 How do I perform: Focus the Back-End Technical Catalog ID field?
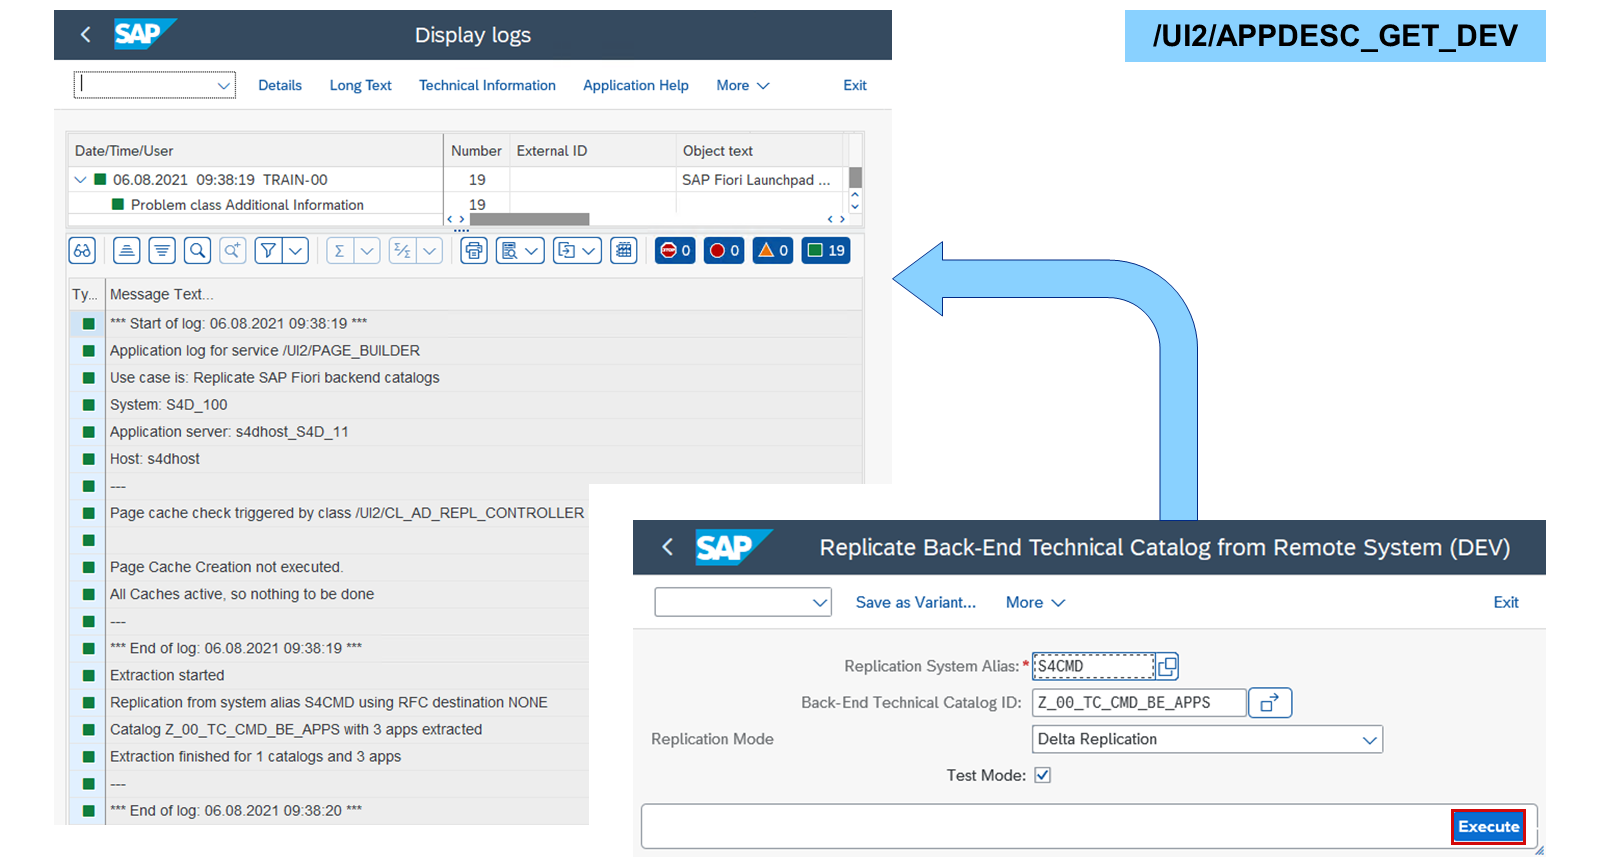click(x=1139, y=703)
